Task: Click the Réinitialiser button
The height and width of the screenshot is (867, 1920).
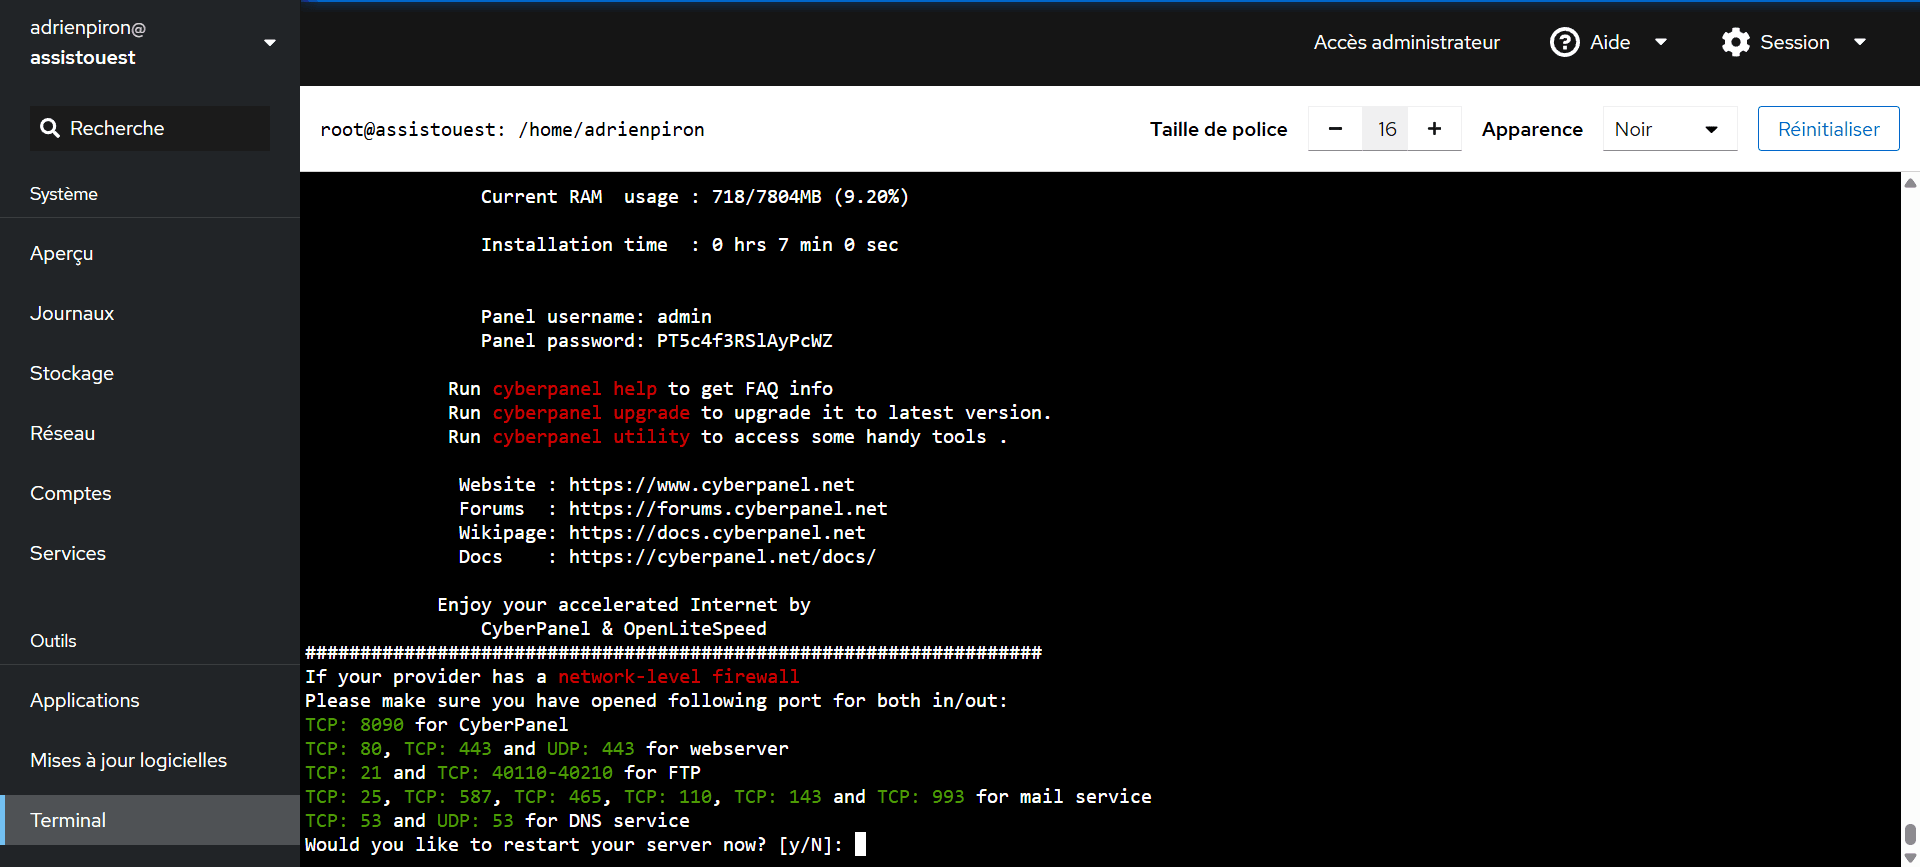Action: [x=1828, y=129]
